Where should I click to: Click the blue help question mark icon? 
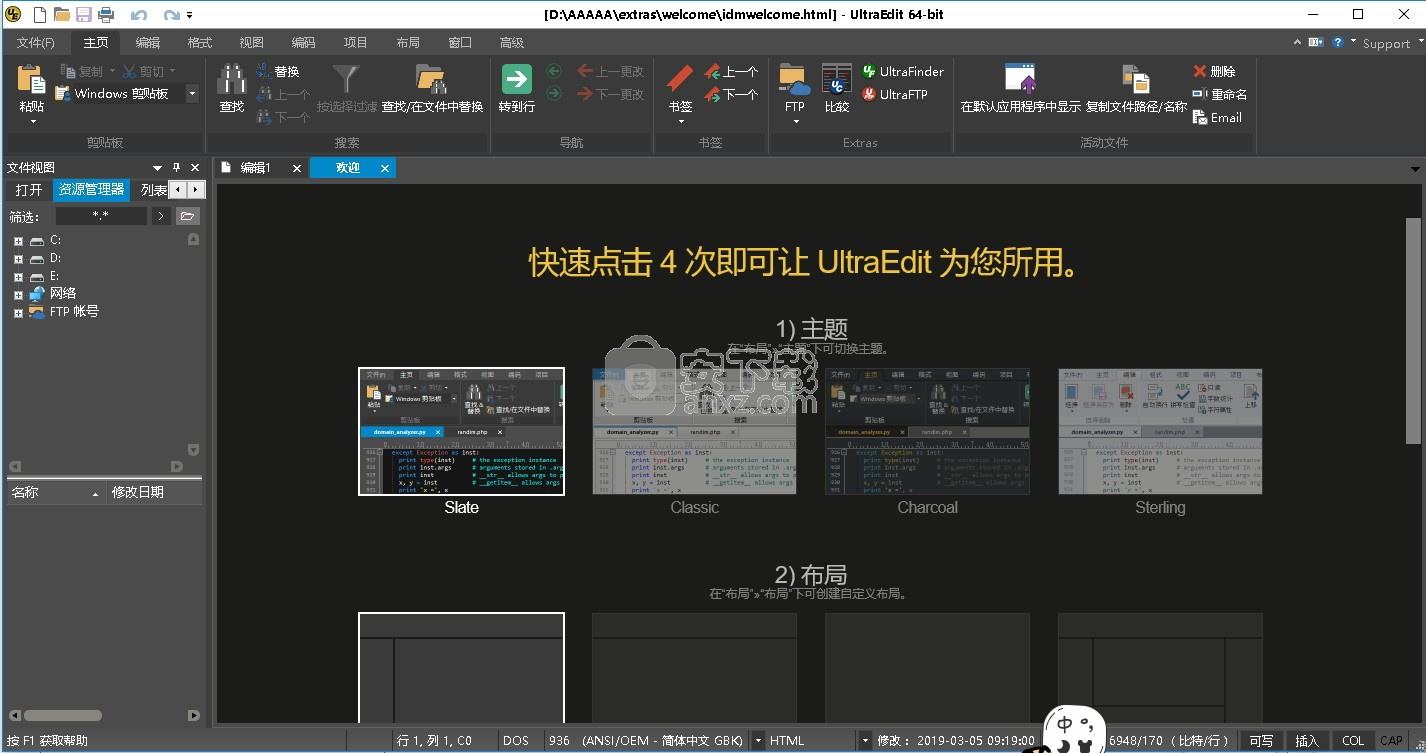[1337, 43]
